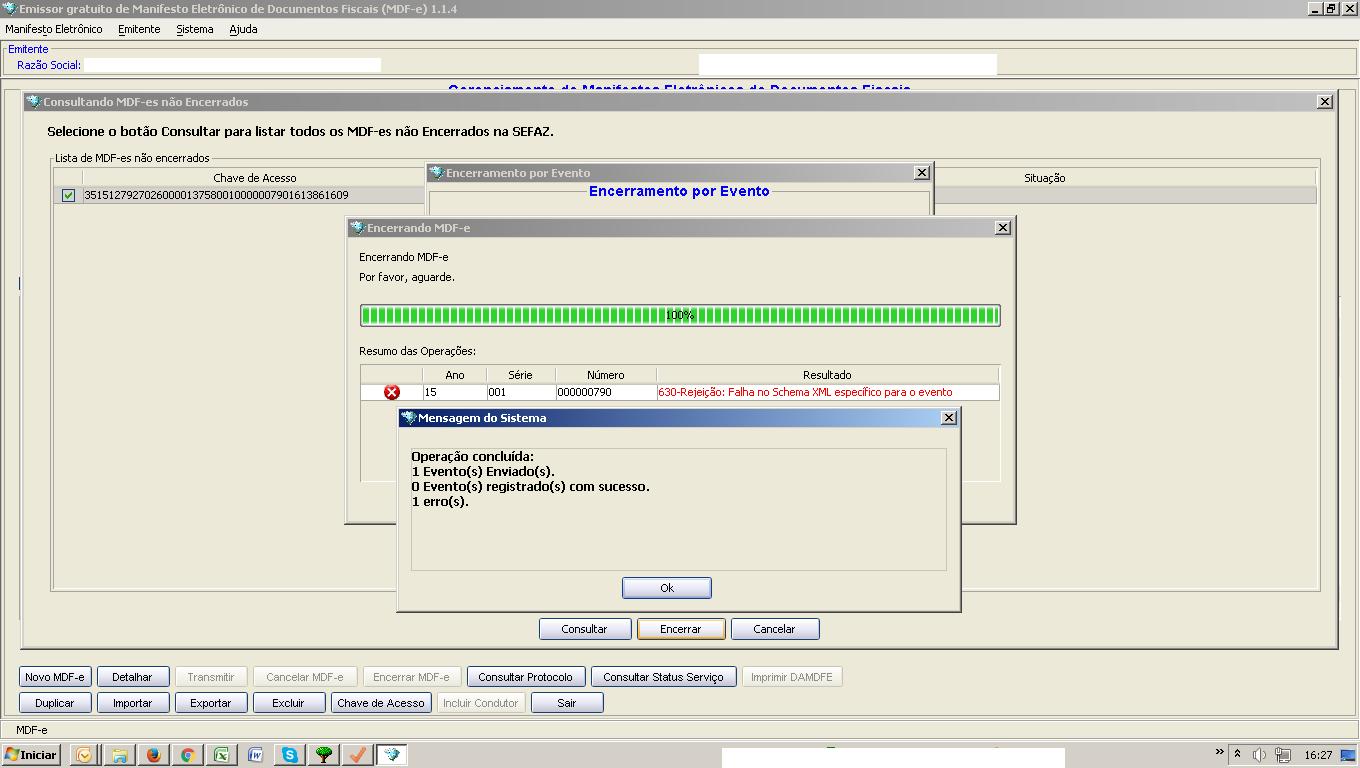Screen dimensions: 1360x768
Task: Close the Mensagem do Sistema dialog
Action: pyautogui.click(x=949, y=418)
